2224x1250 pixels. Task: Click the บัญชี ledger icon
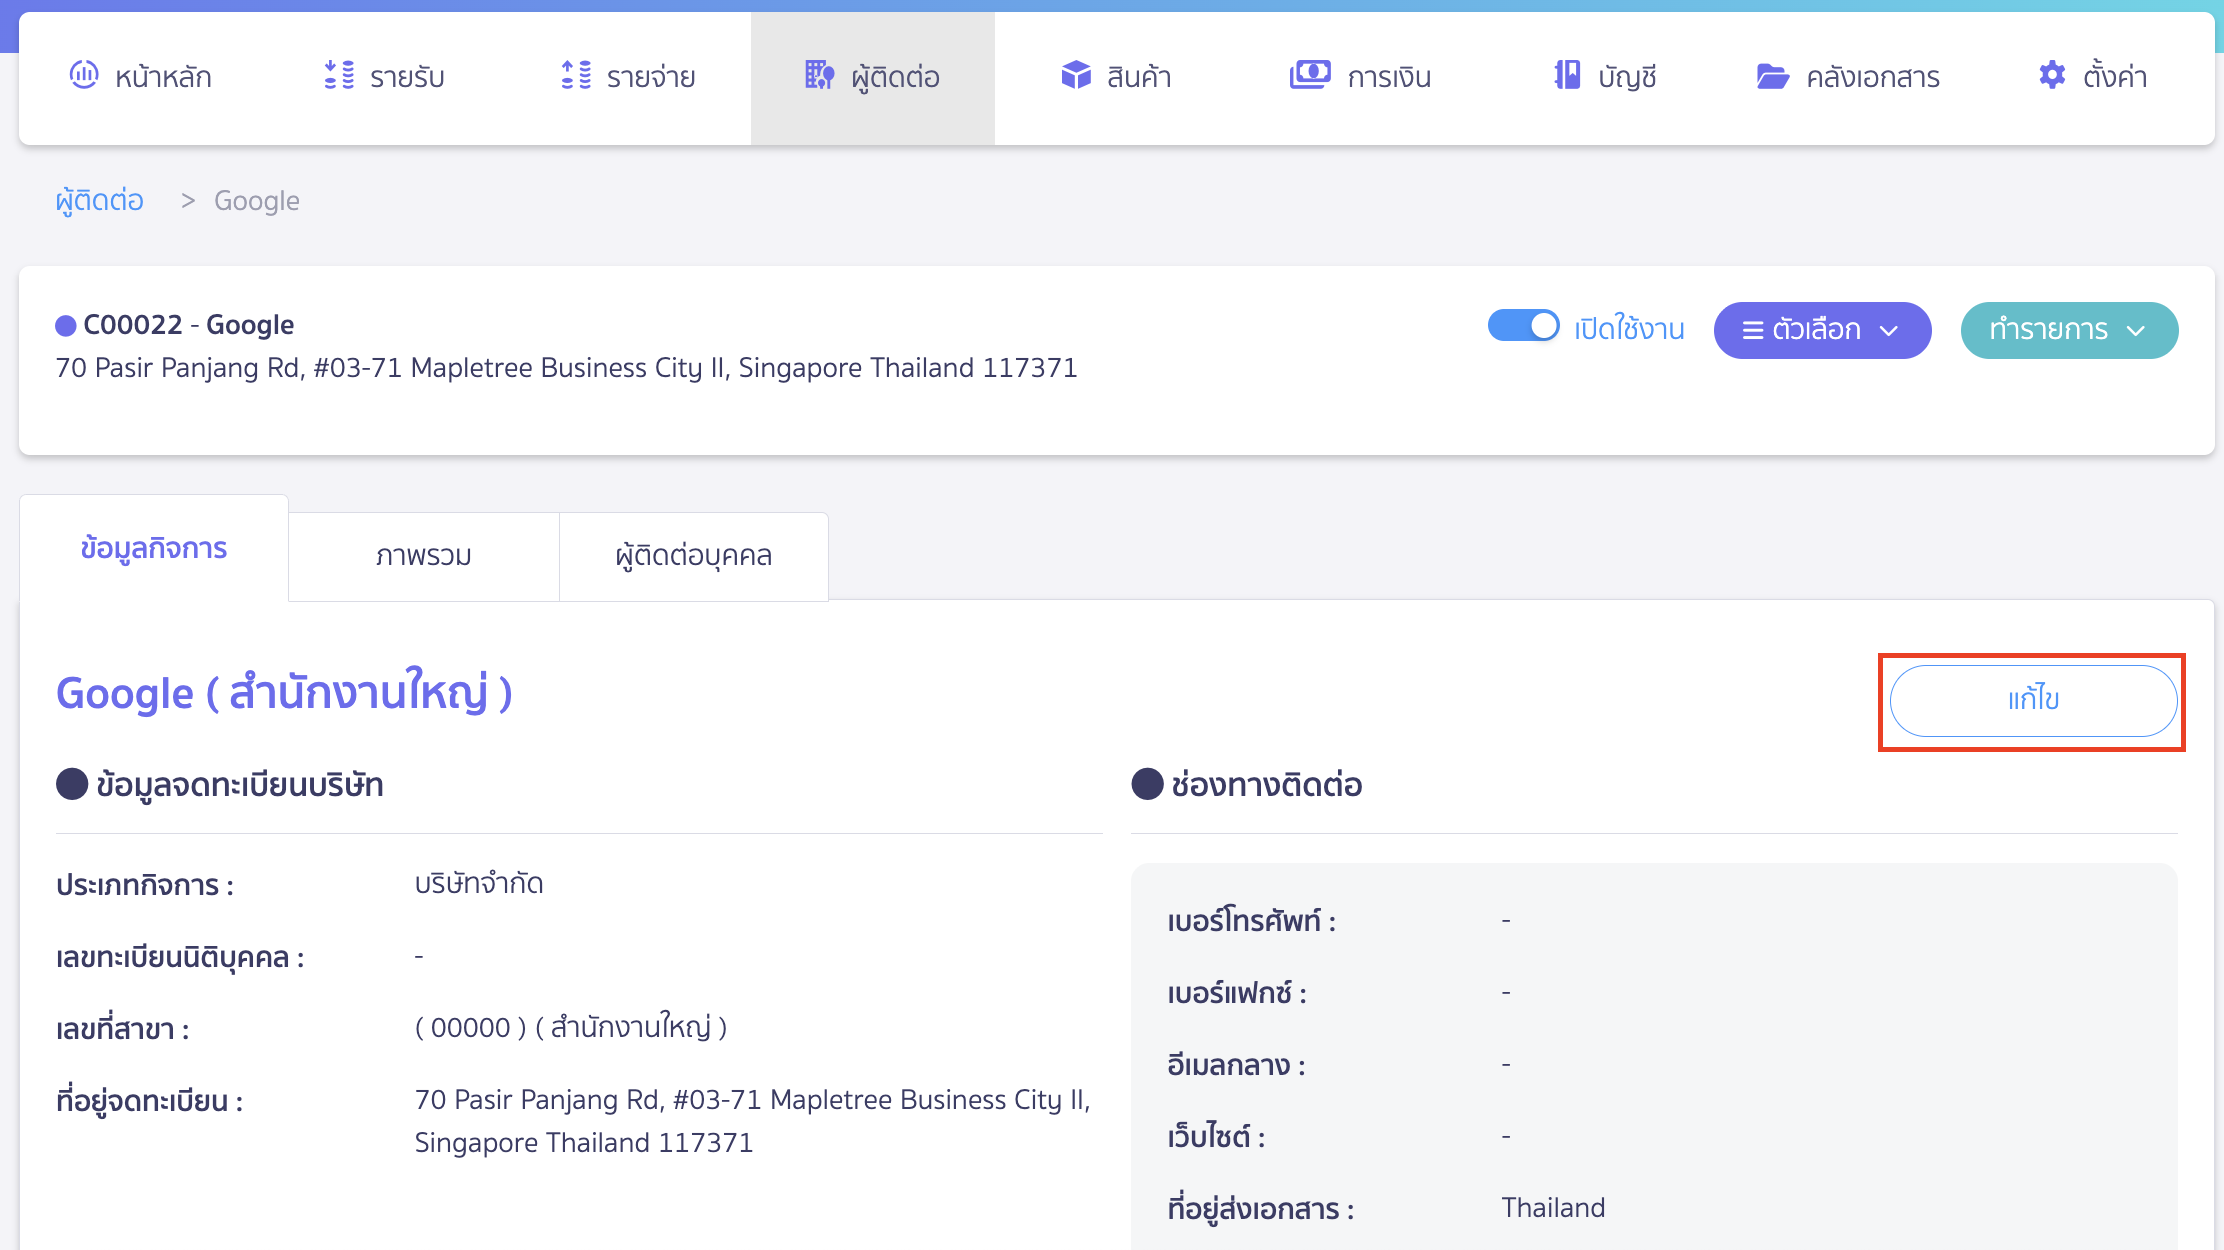(1567, 75)
